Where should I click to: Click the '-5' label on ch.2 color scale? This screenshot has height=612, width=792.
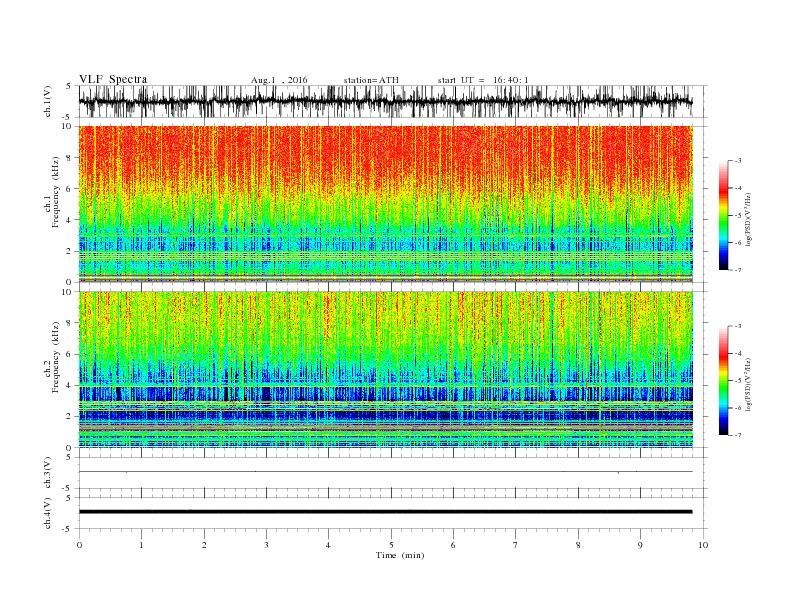pos(738,381)
